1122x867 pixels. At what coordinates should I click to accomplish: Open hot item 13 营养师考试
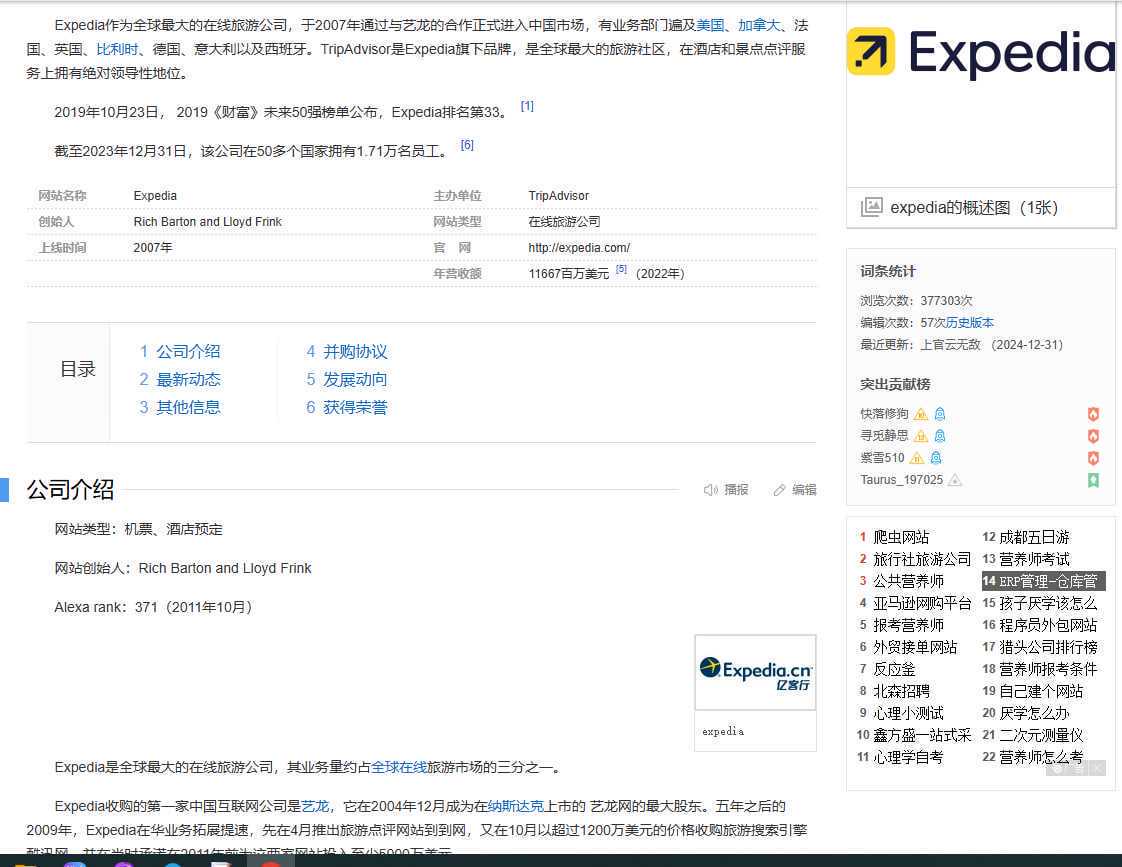coord(1034,559)
